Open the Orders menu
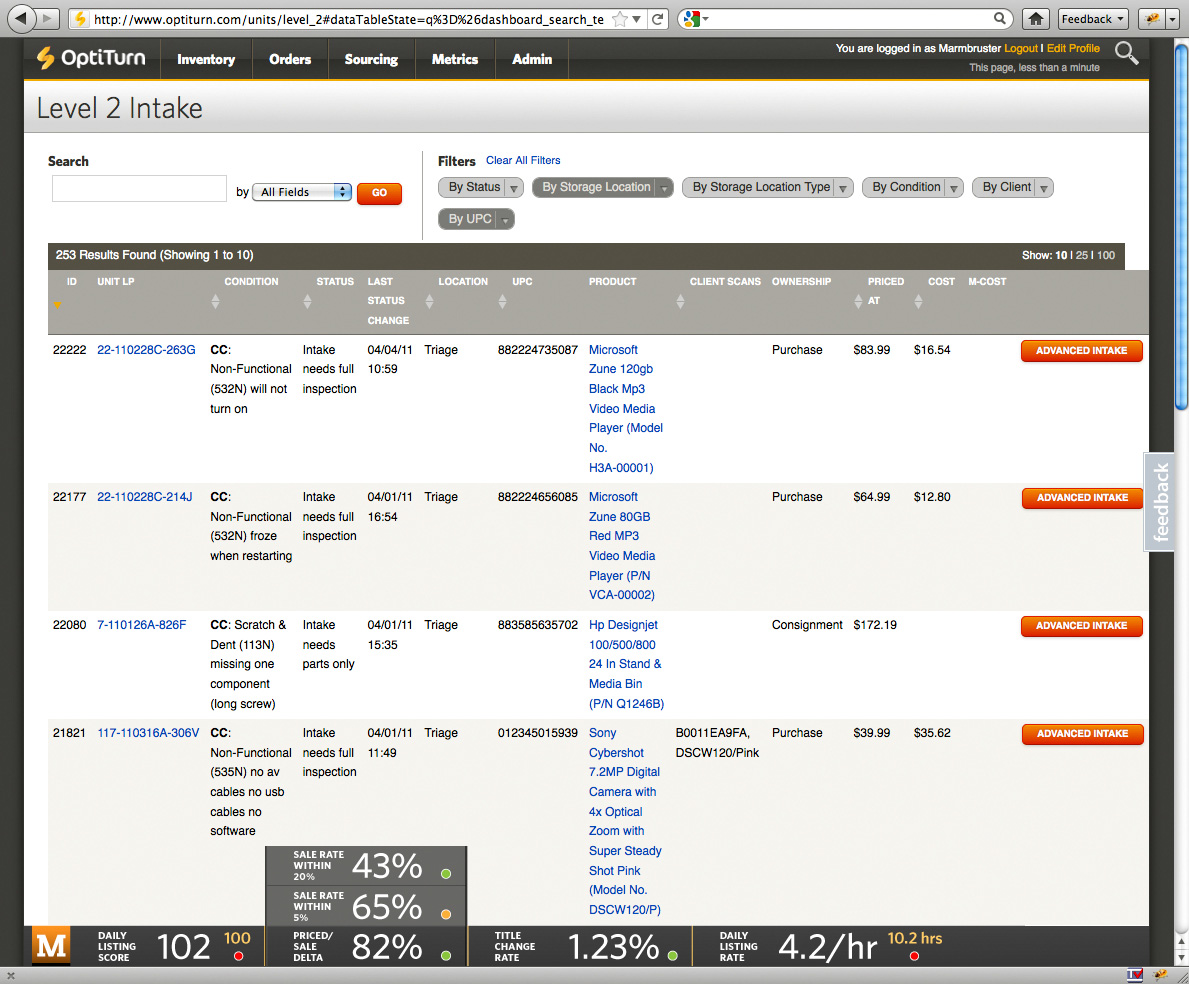The height and width of the screenshot is (984, 1189). 290,59
